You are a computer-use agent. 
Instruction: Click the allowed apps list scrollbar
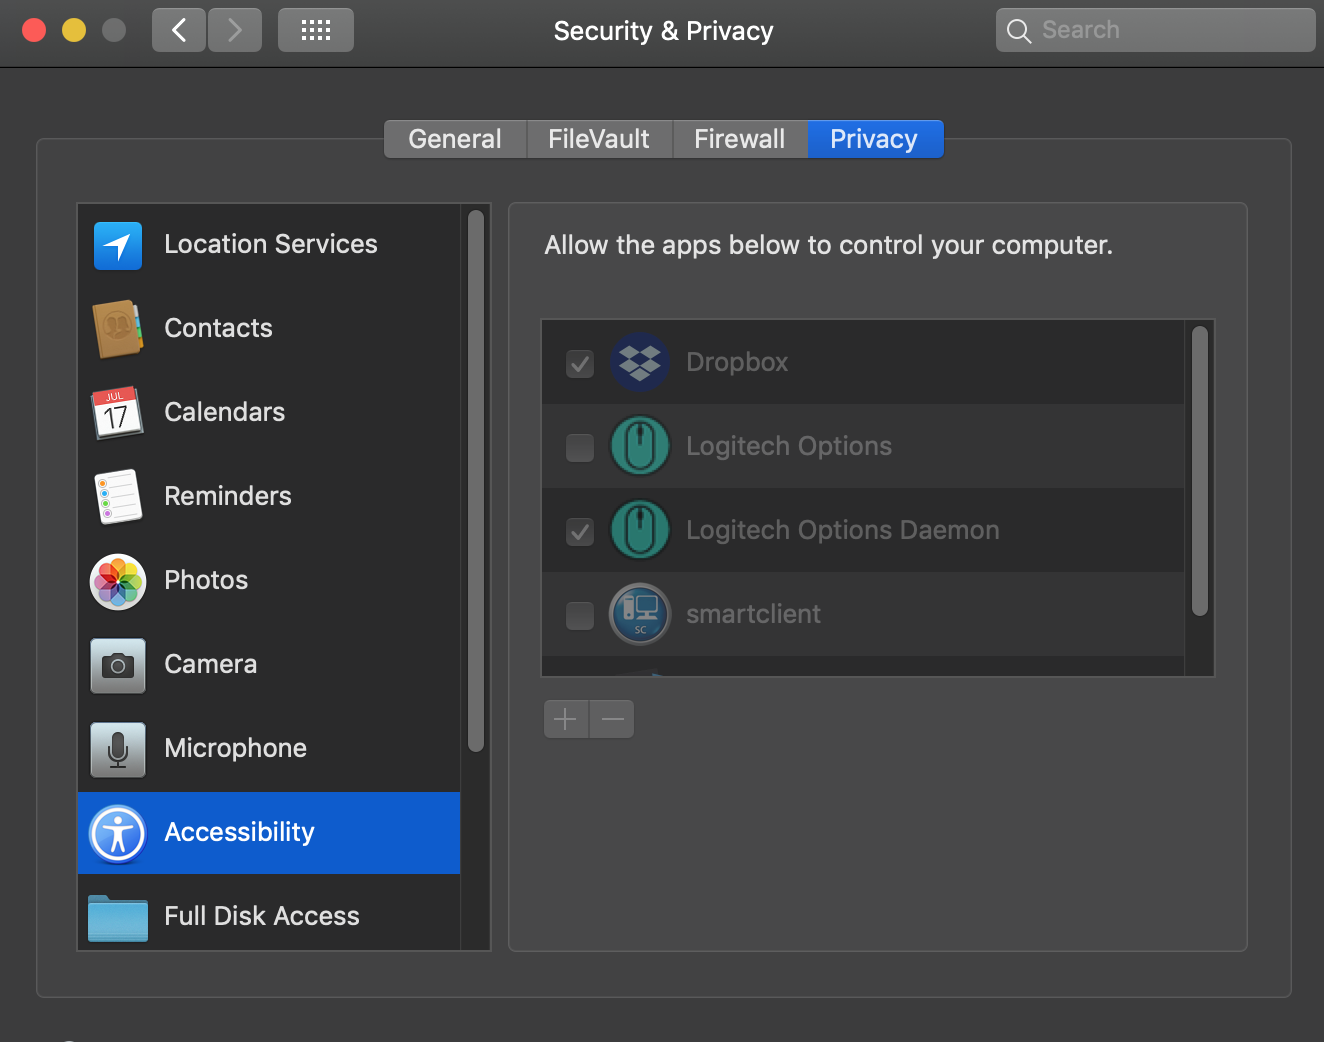point(1200,471)
